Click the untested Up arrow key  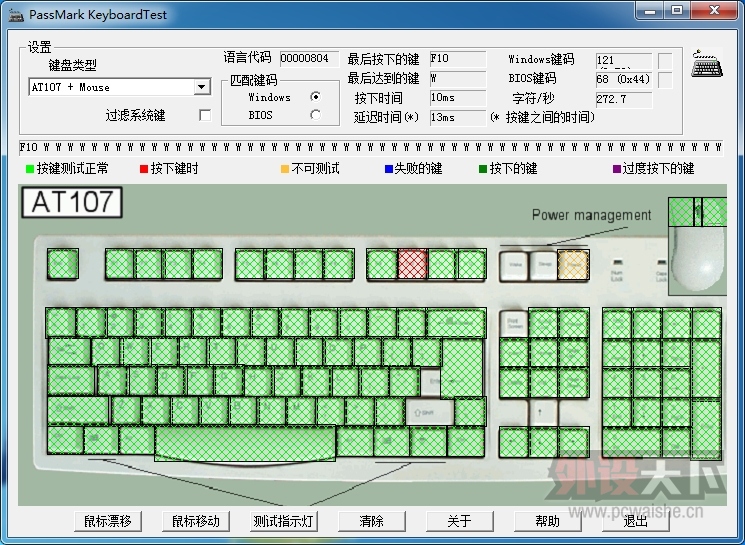544,412
